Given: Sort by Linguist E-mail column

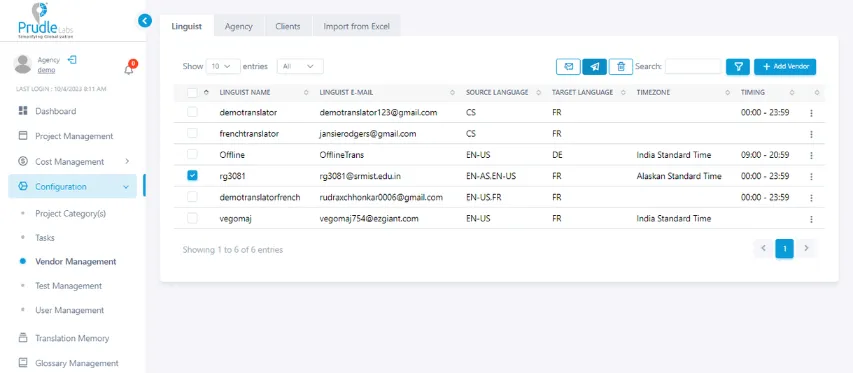Looking at the screenshot, I should click(387, 92).
